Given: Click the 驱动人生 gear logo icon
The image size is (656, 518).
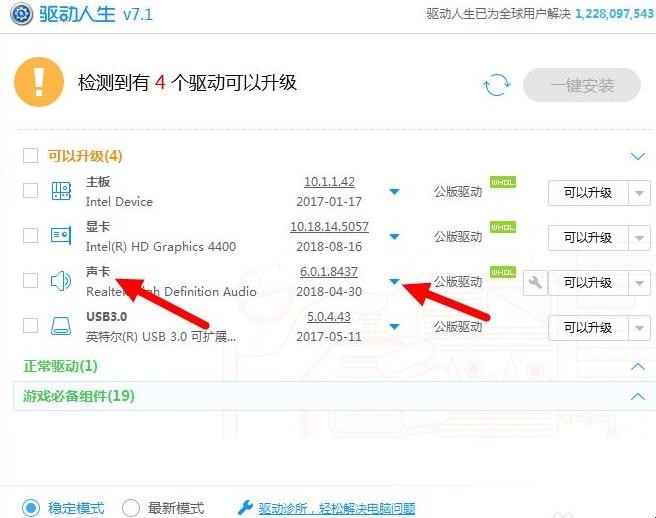Looking at the screenshot, I should [21, 14].
